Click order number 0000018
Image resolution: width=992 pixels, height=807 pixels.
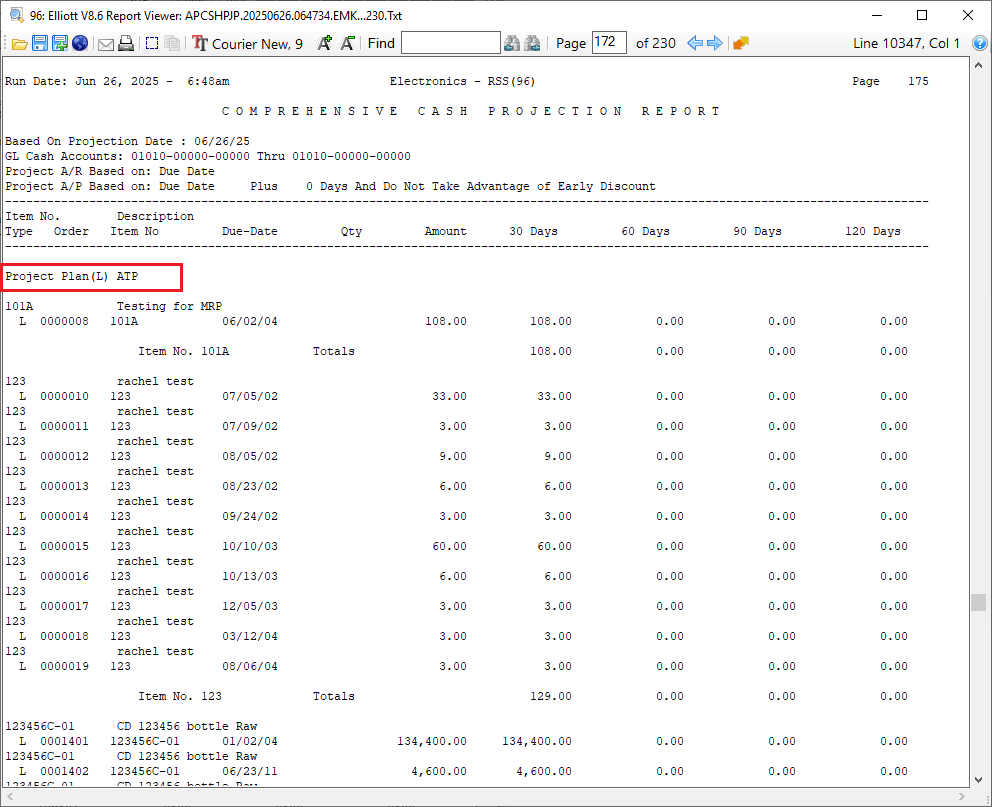click(65, 636)
